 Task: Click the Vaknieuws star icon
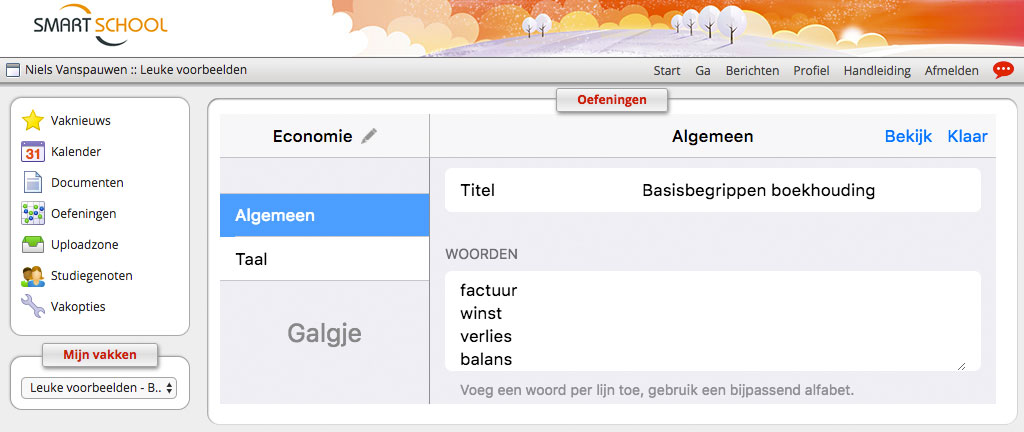click(33, 121)
